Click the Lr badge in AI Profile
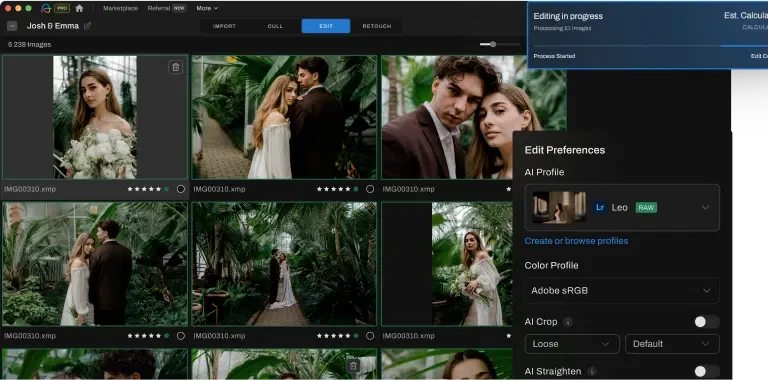The height and width of the screenshot is (380, 769). point(599,207)
